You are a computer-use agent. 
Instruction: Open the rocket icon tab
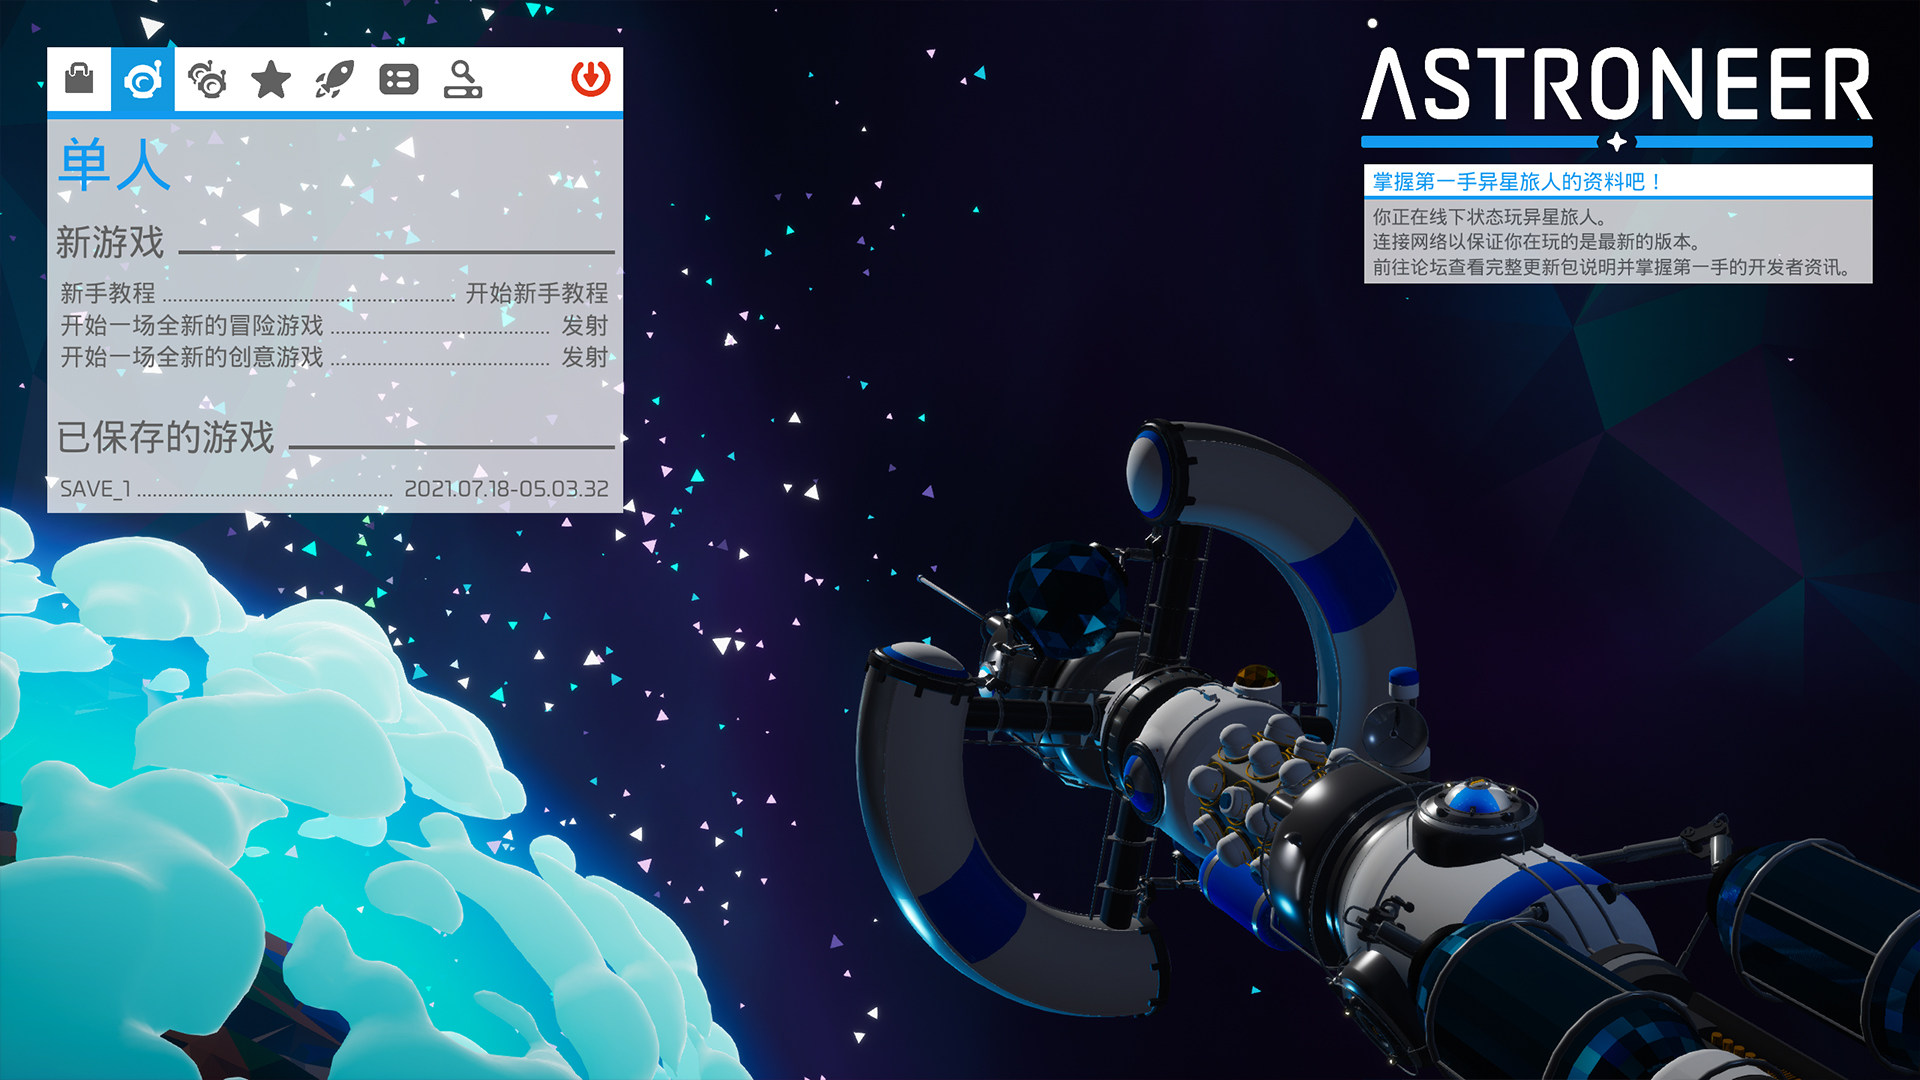[334, 79]
